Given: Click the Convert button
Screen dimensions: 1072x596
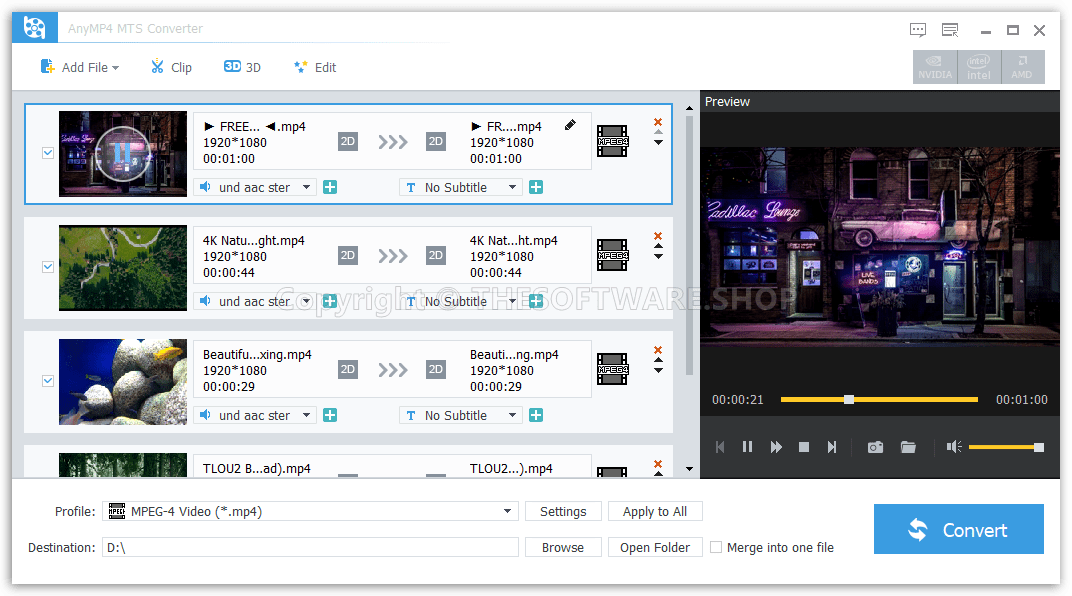Looking at the screenshot, I should (x=958, y=529).
